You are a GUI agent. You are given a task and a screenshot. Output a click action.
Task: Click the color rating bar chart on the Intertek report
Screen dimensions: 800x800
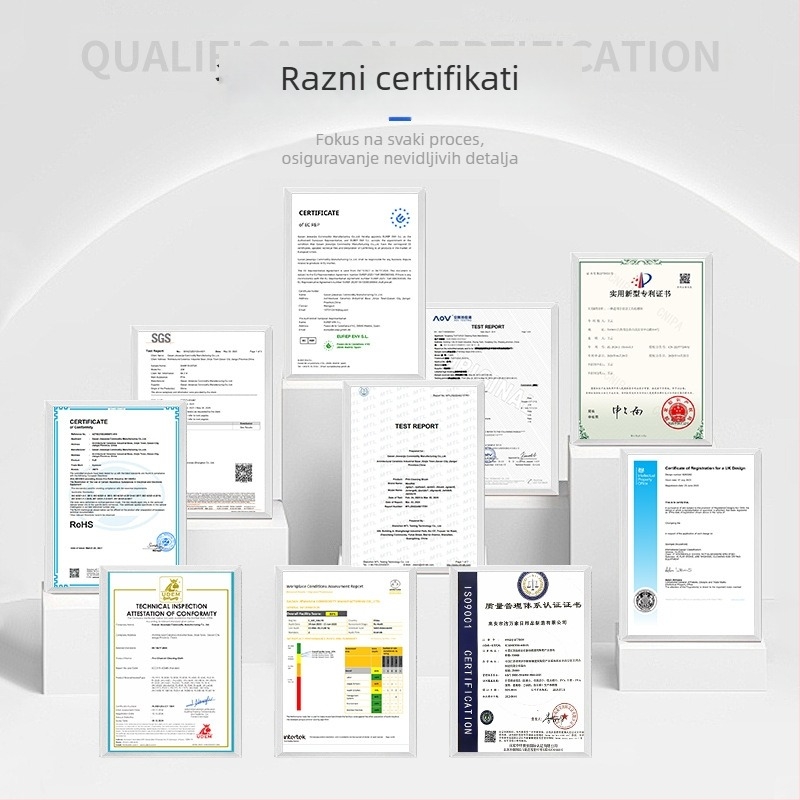tap(299, 677)
